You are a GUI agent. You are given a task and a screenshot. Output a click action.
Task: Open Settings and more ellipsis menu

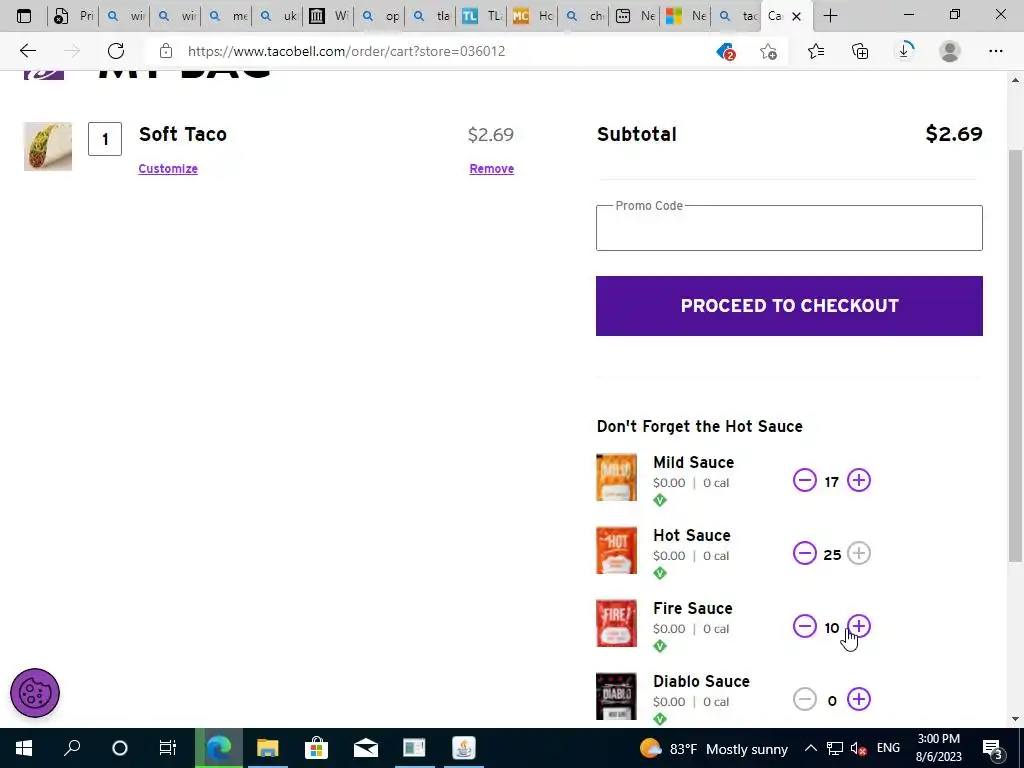(x=995, y=51)
